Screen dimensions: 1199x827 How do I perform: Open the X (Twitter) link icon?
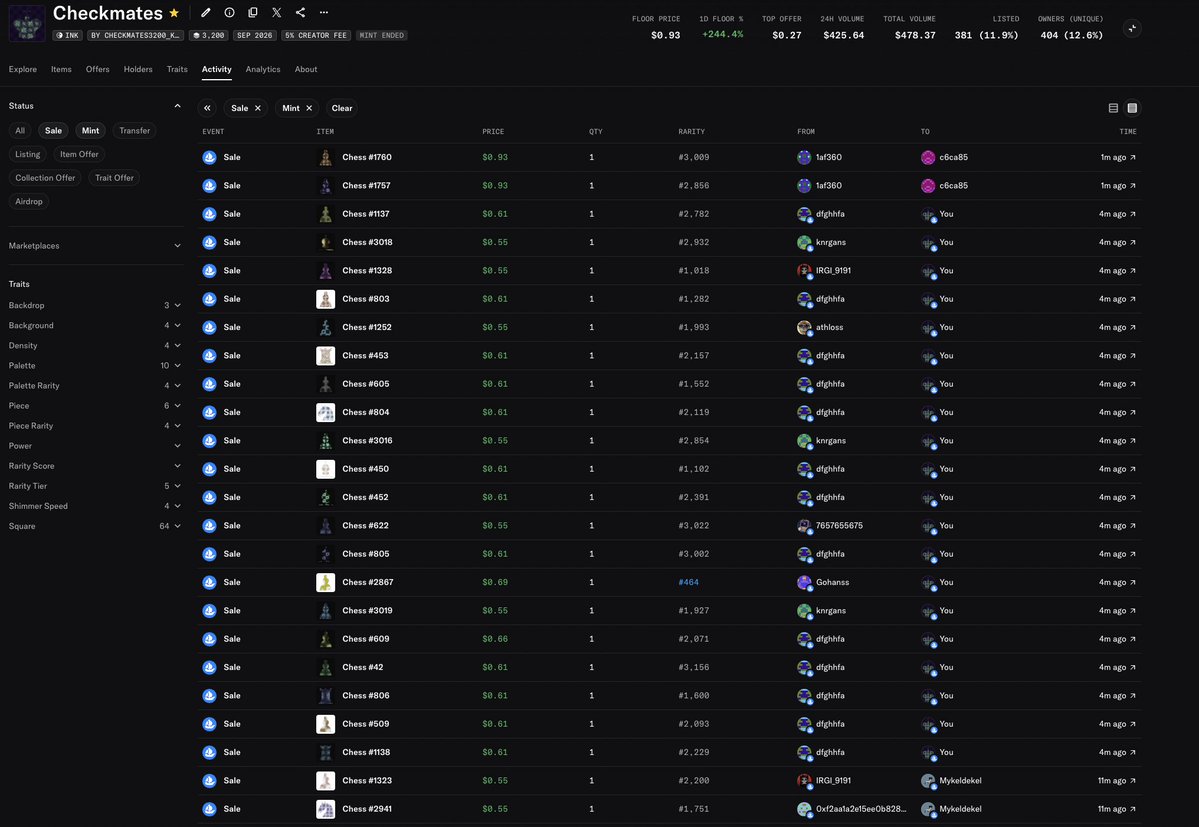tap(277, 12)
